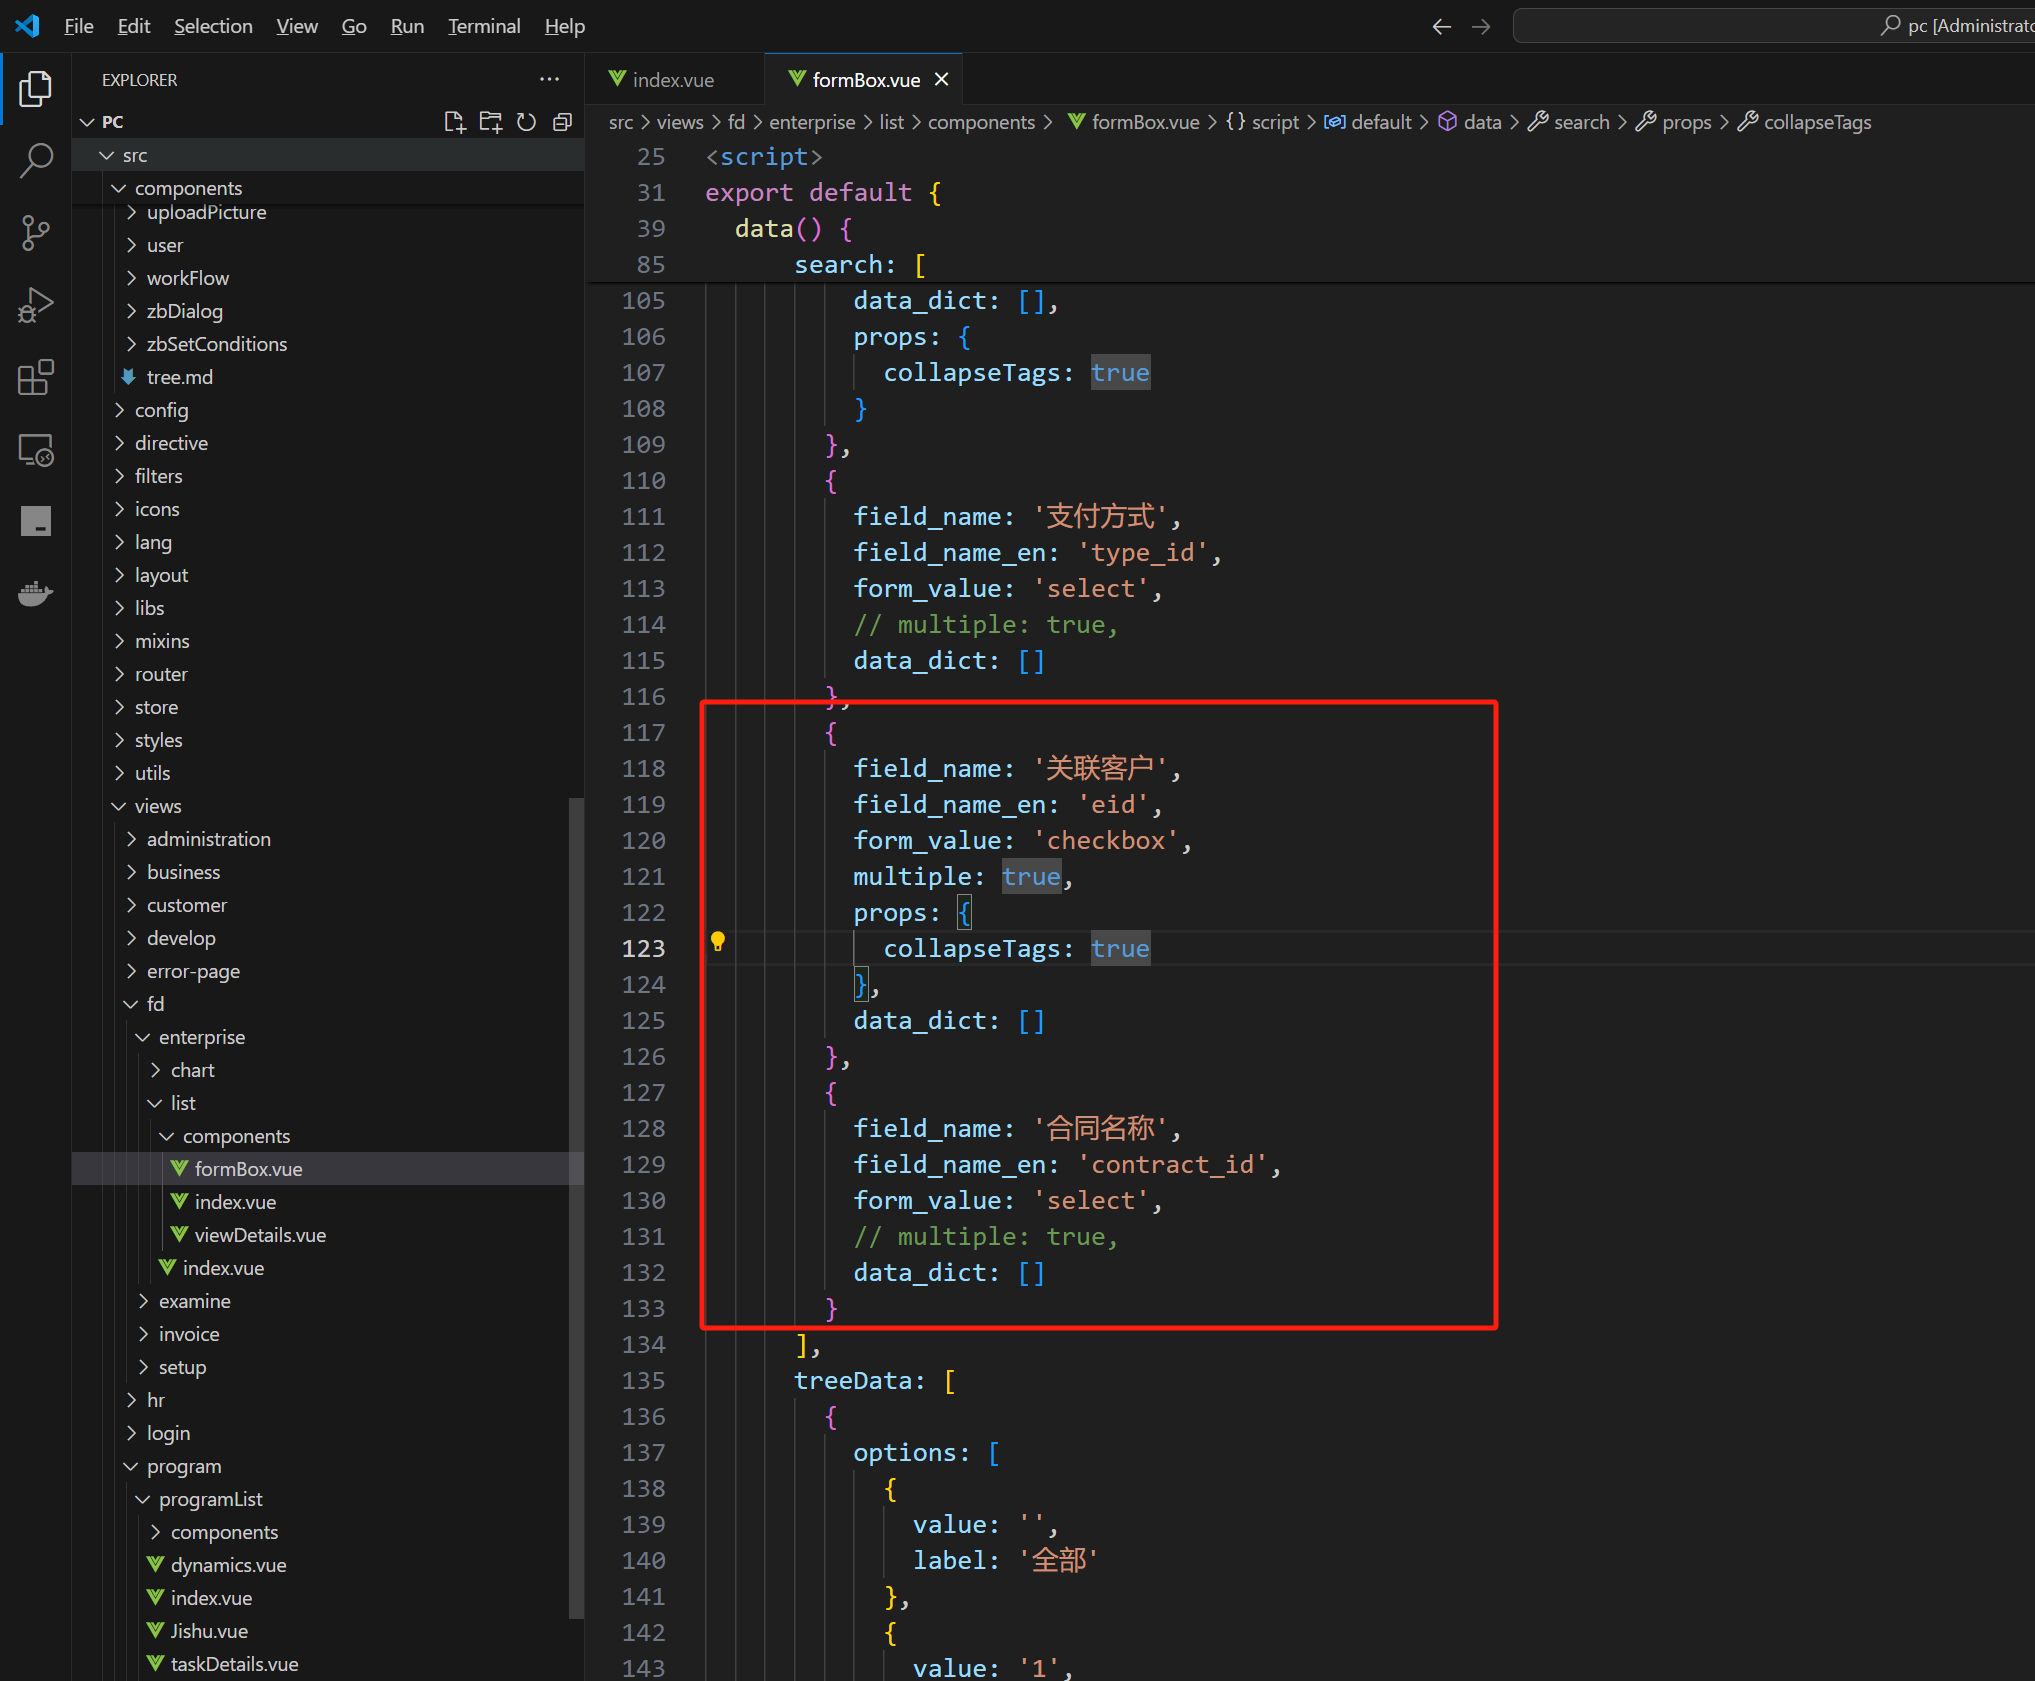Open the square panel icon below Remote Explorer
This screenshot has width=2035, height=1681.
click(36, 522)
